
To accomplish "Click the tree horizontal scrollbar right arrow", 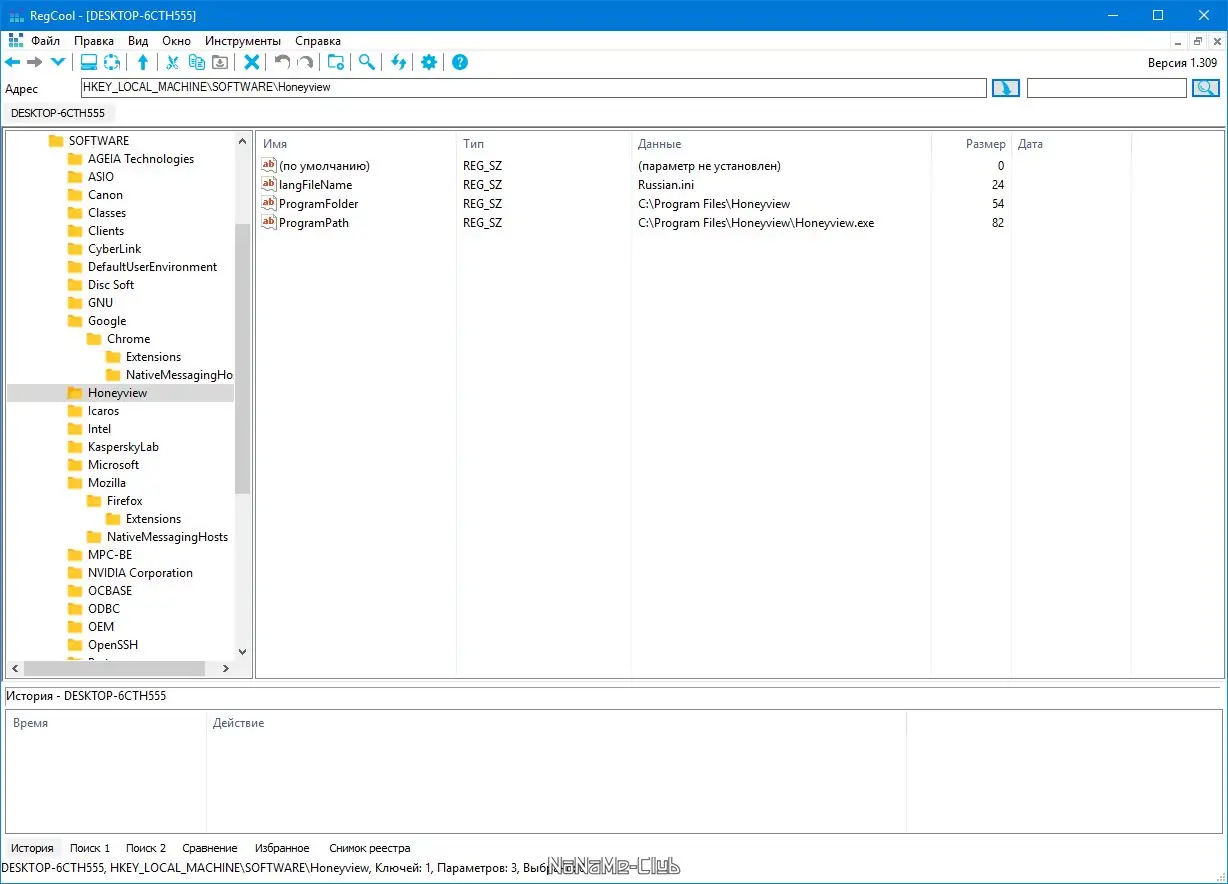I will [x=226, y=668].
